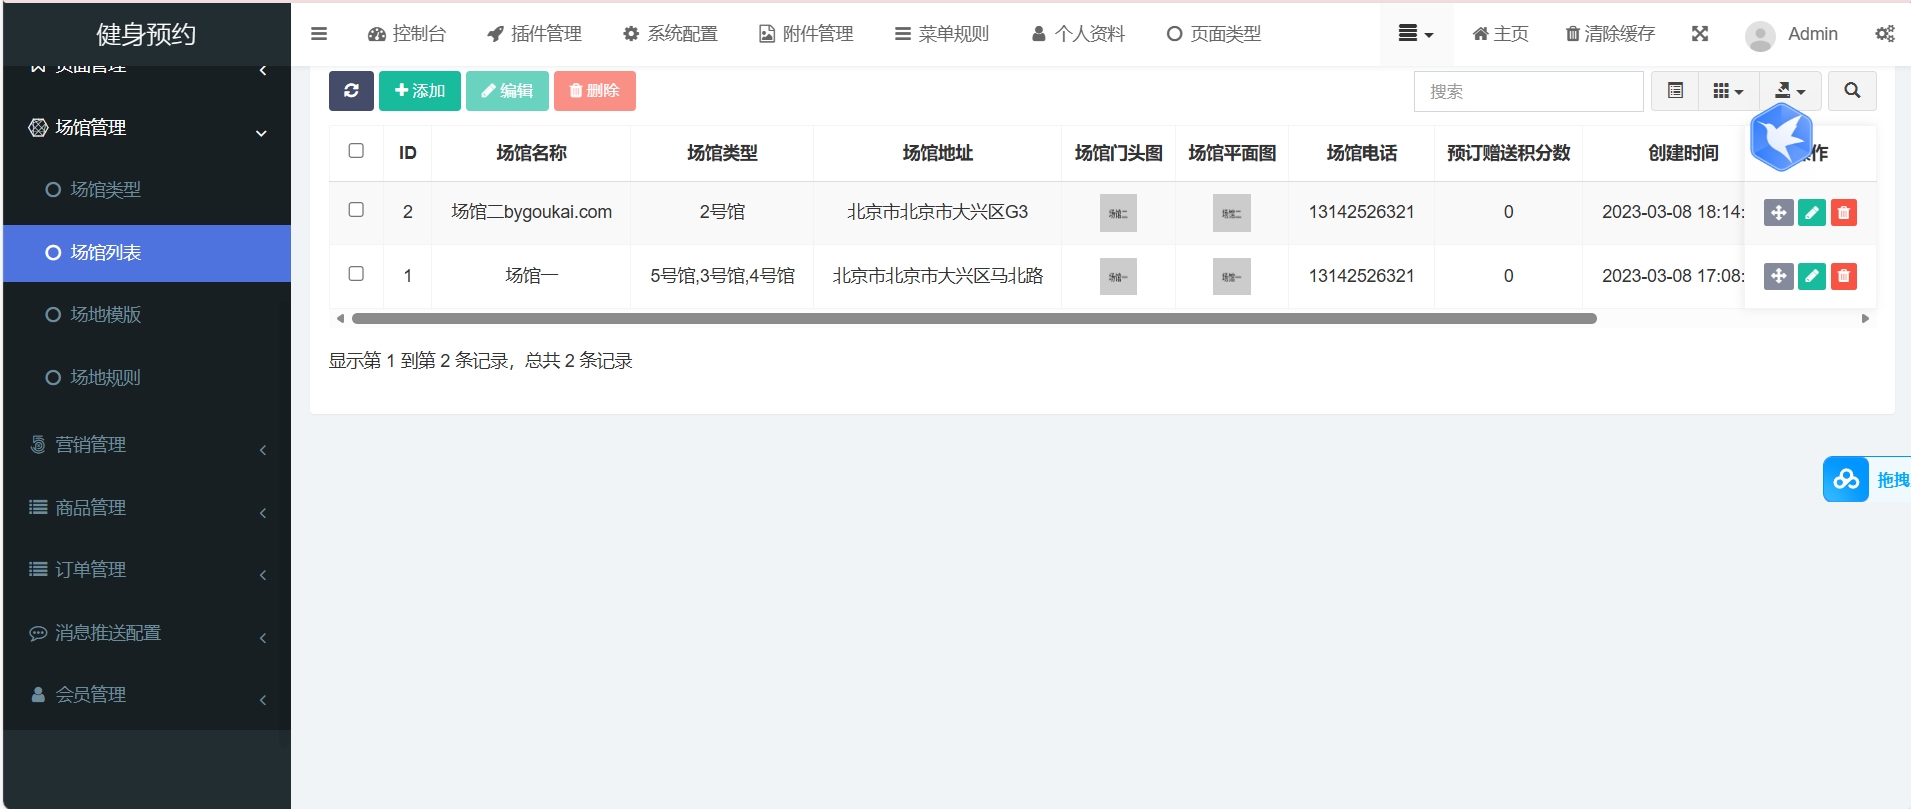Expand the 营销管理 sidebar menu
Image resolution: width=1911 pixels, height=809 pixels.
click(x=146, y=445)
